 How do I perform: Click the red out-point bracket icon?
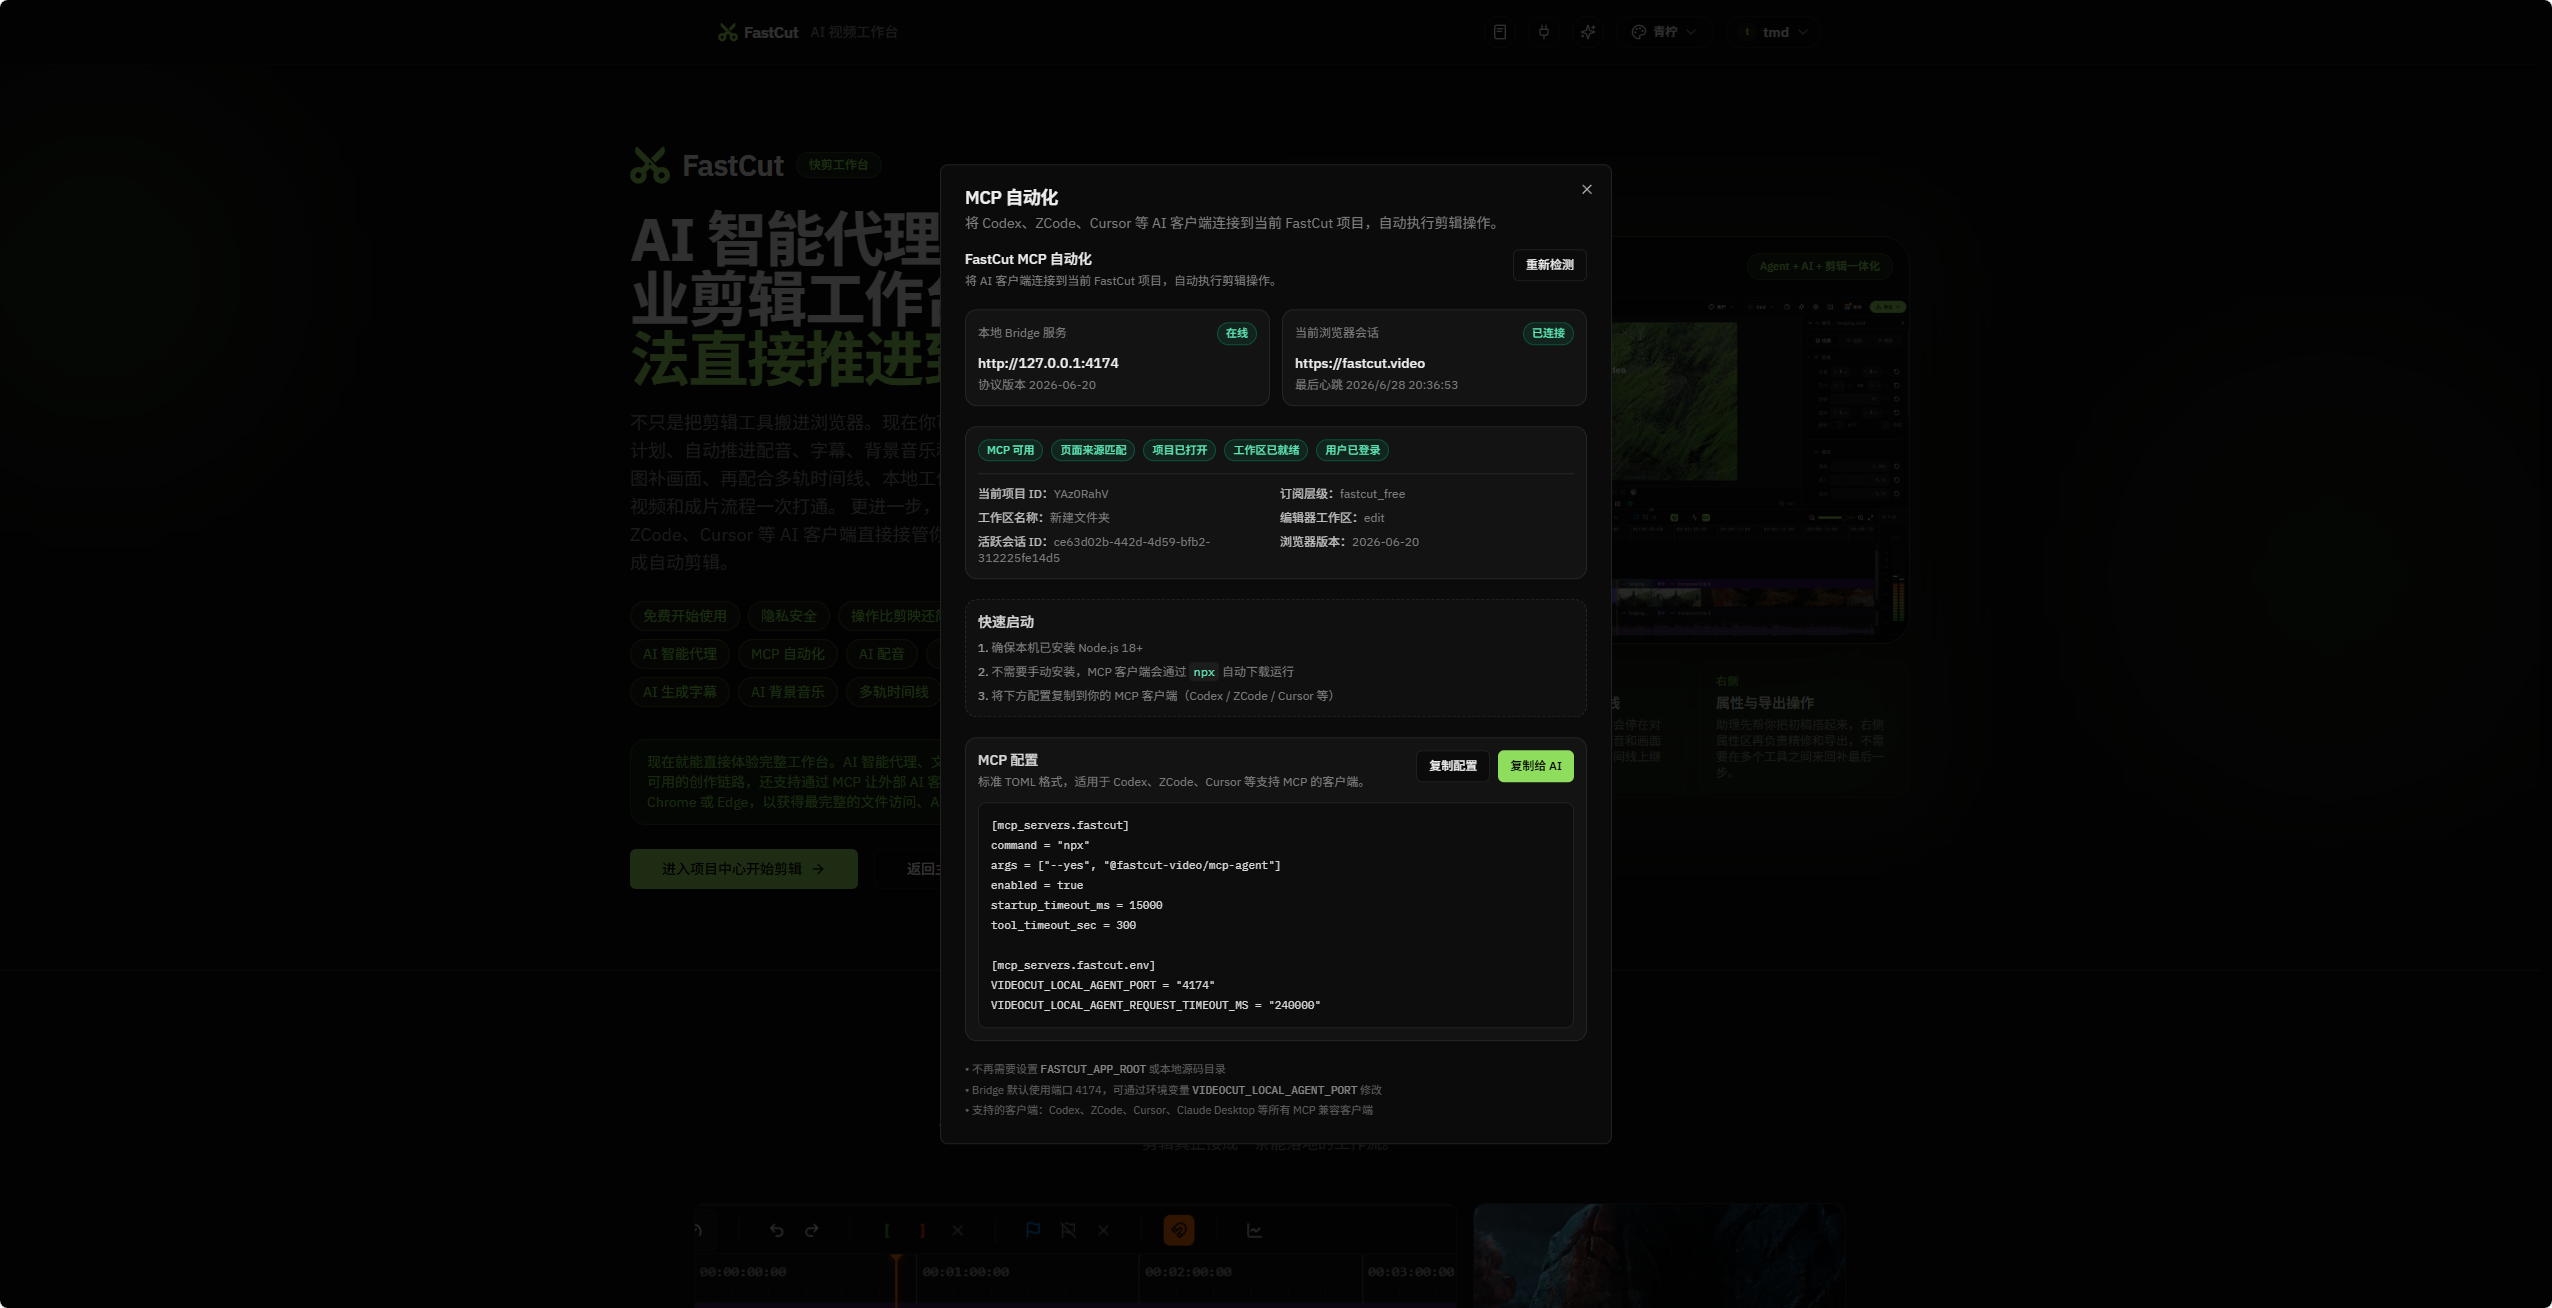click(x=922, y=1231)
